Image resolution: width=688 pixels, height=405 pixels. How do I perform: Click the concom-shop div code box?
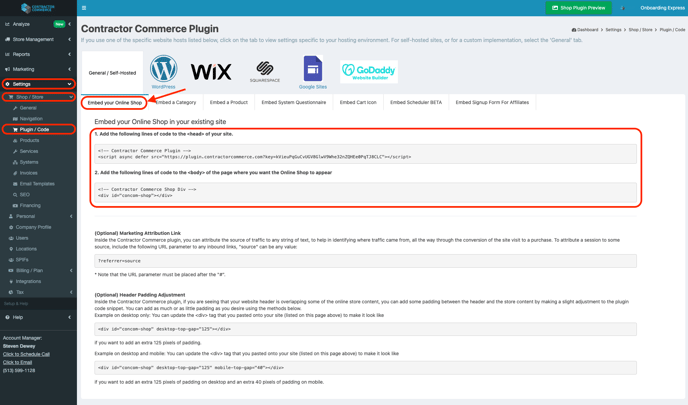(366, 192)
